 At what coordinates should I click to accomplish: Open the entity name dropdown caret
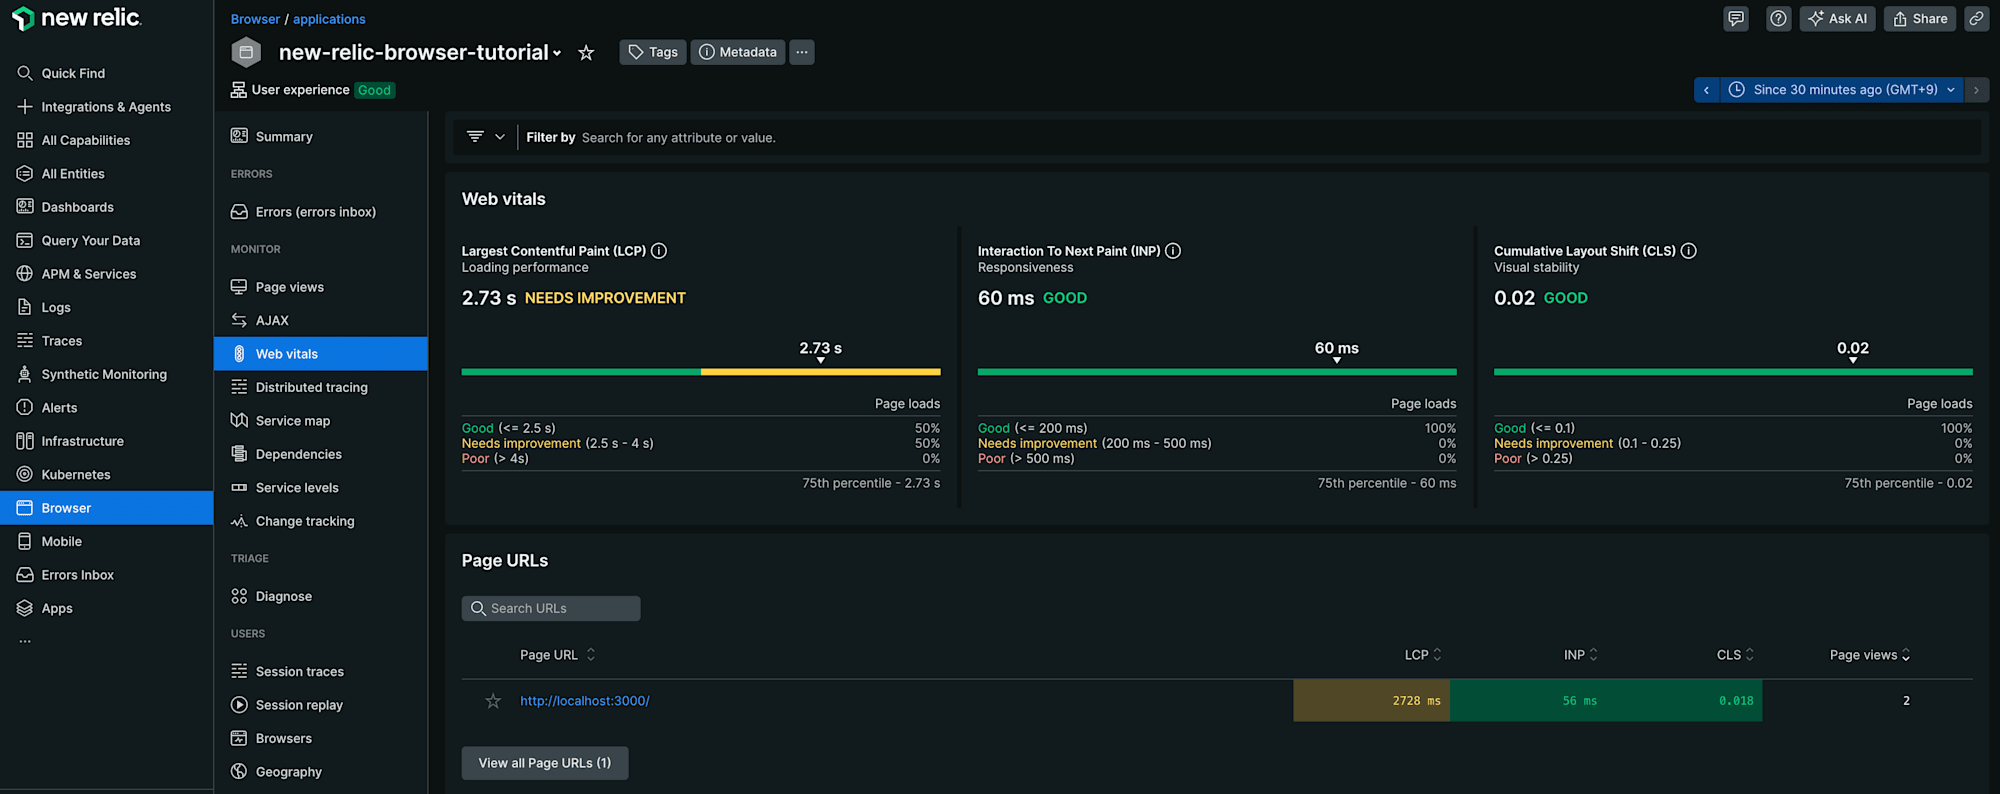pos(557,54)
